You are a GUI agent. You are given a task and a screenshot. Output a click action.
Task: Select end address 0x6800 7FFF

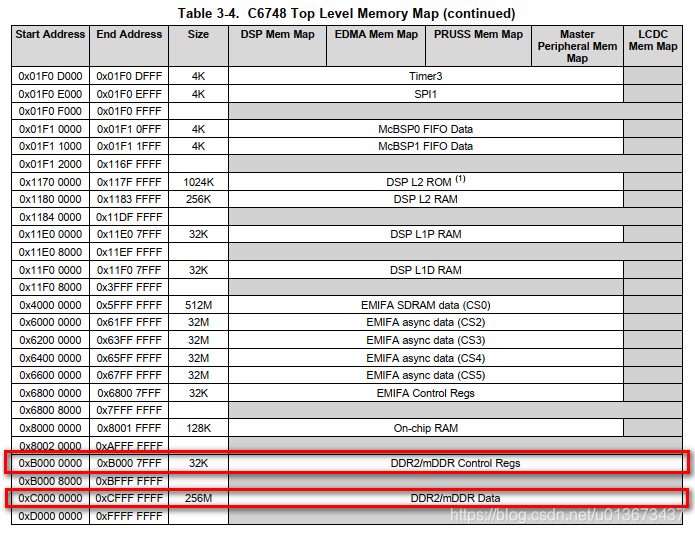pyautogui.click(x=129, y=393)
